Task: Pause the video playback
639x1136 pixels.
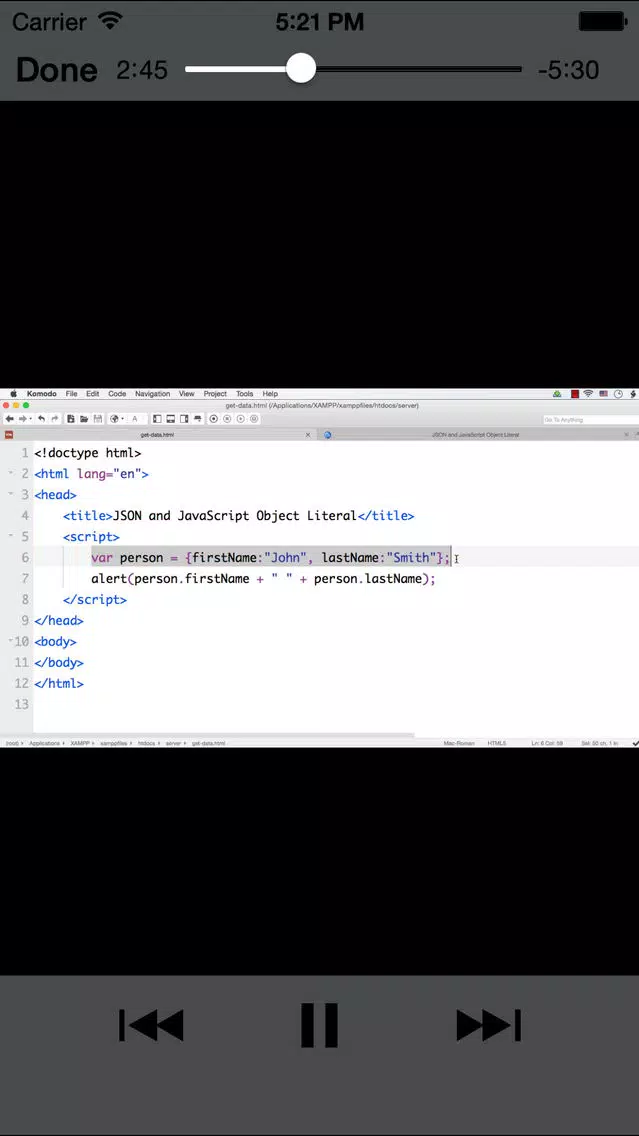Action: pos(320,1025)
